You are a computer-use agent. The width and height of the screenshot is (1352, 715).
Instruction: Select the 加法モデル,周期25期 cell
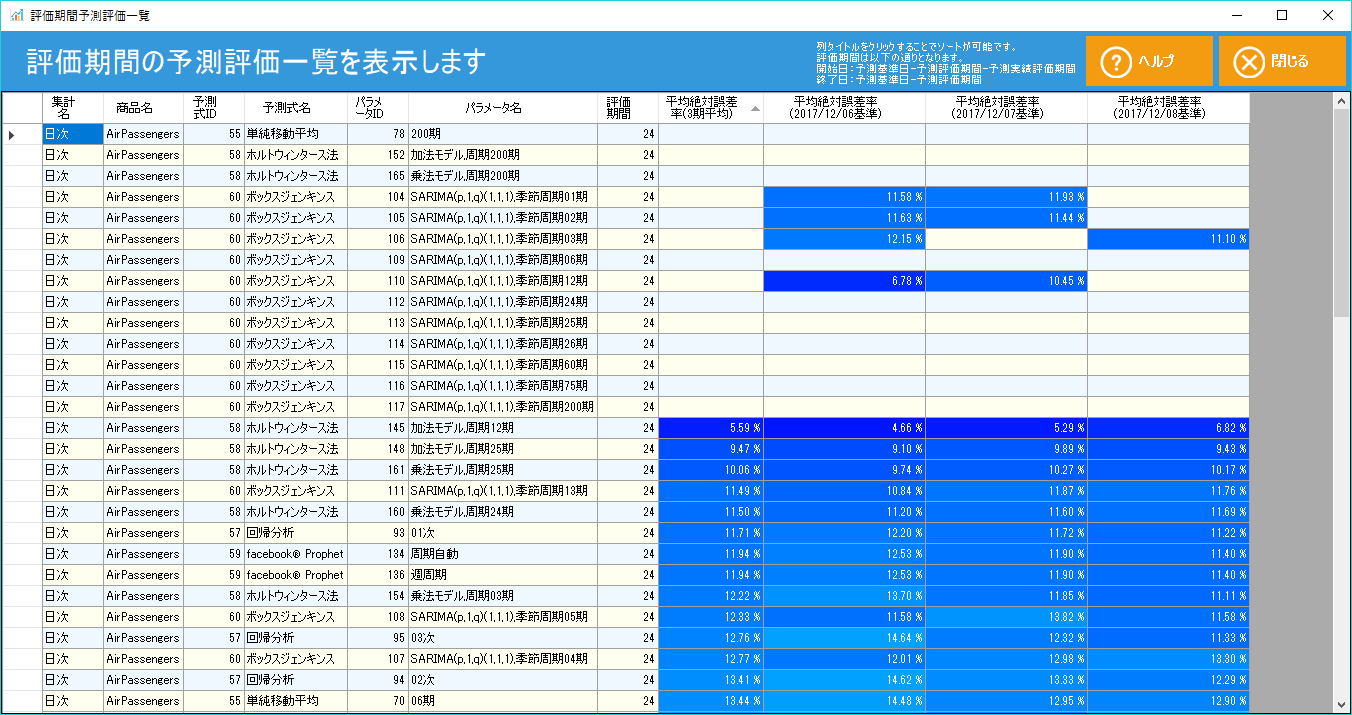pyautogui.click(x=503, y=449)
